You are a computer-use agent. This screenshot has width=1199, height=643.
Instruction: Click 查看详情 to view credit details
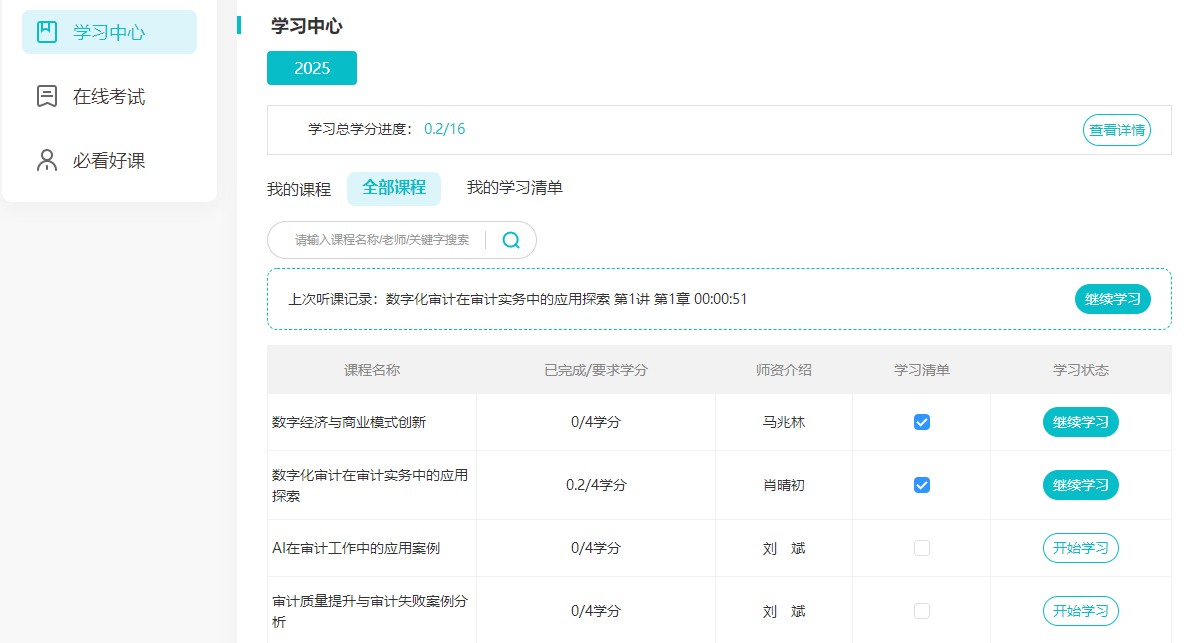[x=1115, y=130]
